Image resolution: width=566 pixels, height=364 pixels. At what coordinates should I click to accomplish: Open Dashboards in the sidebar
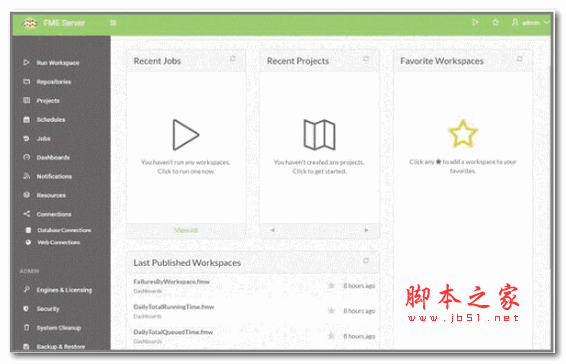click(53, 157)
